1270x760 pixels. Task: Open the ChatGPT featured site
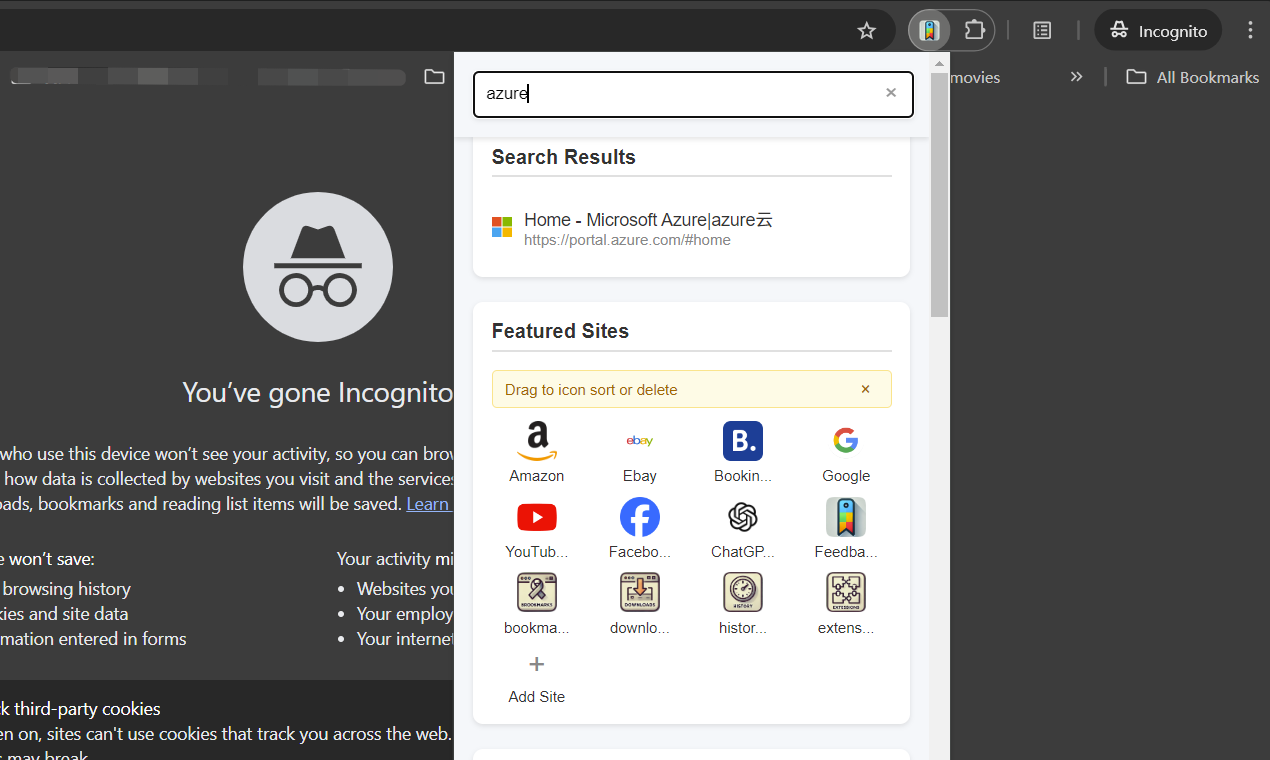(743, 528)
